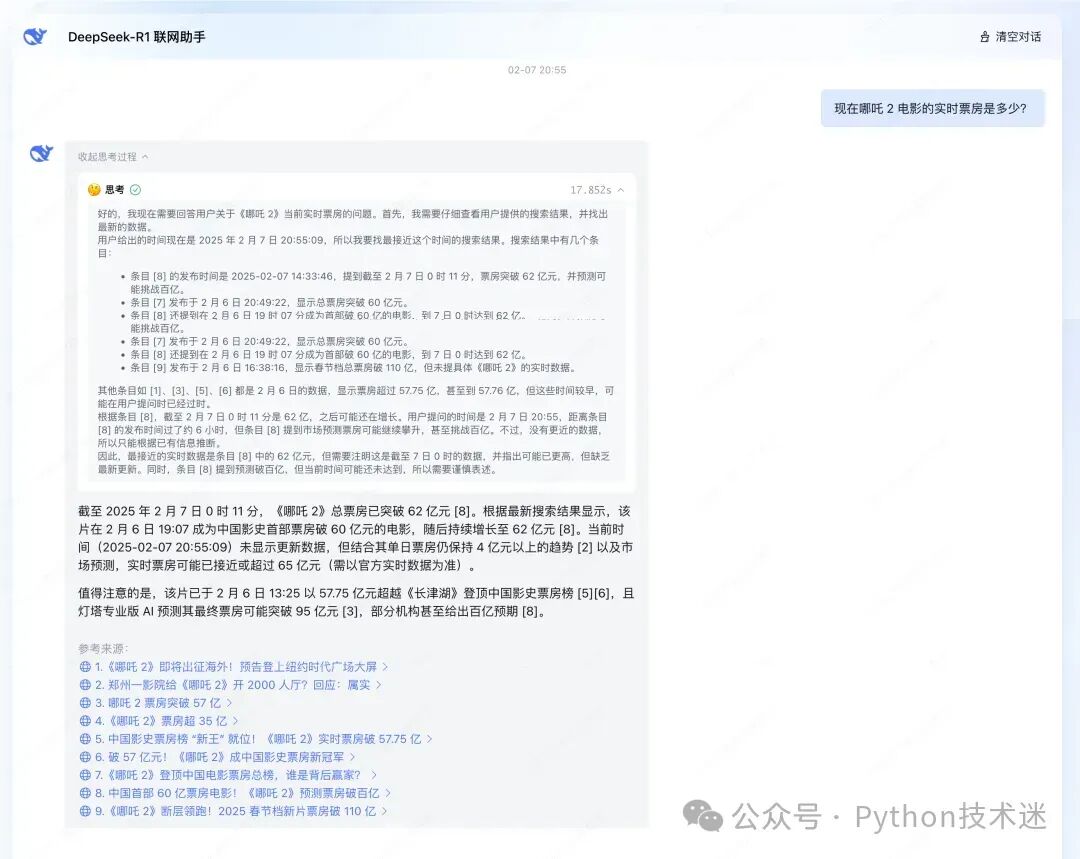
Task: Open reference 7 about 谁是背后赢家
Action: pos(227,775)
